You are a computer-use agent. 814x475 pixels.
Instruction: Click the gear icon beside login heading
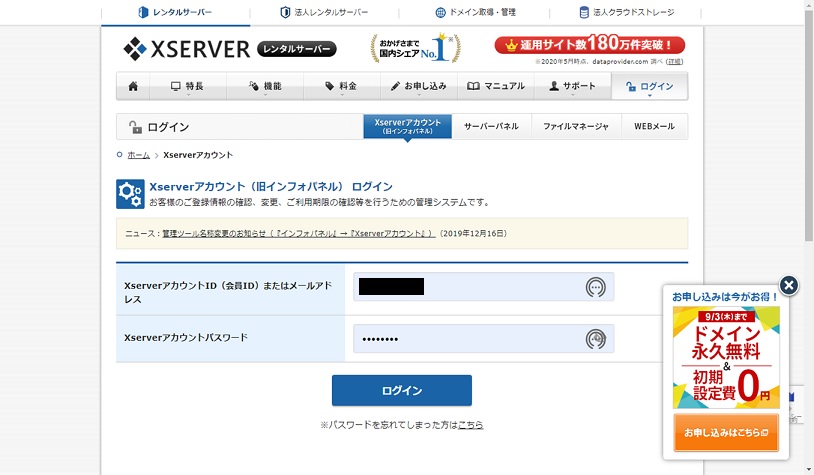coord(130,194)
